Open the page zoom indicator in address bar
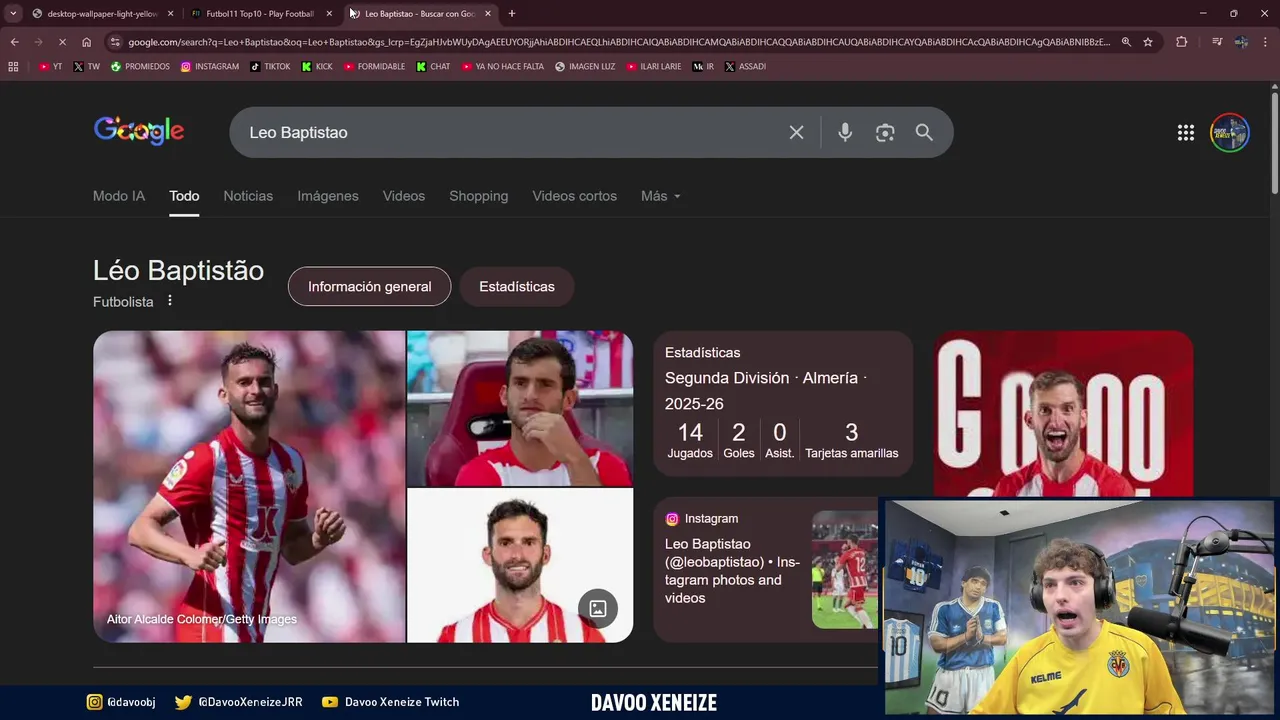 tap(1126, 42)
